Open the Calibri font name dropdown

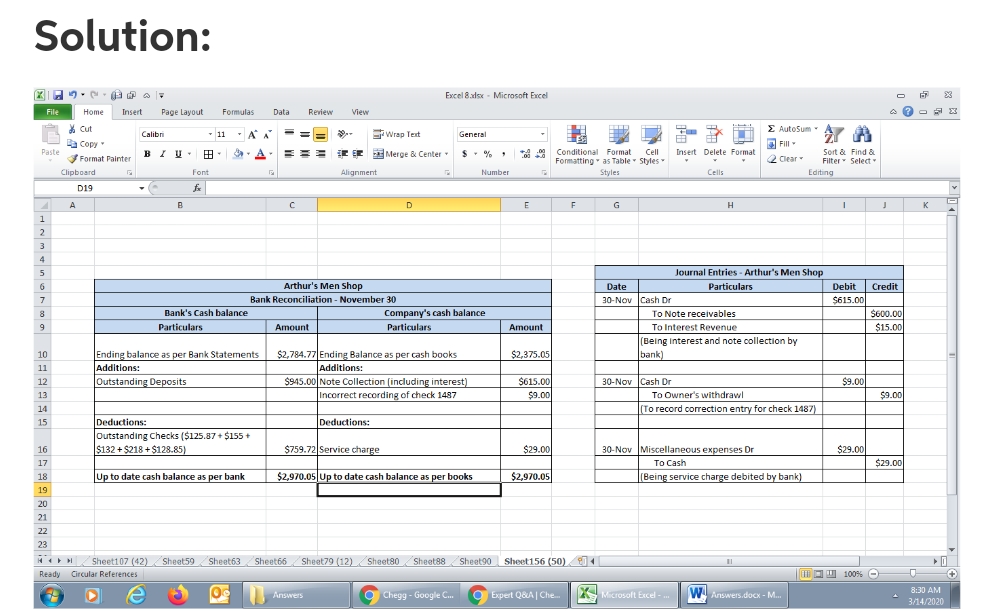click(x=209, y=134)
